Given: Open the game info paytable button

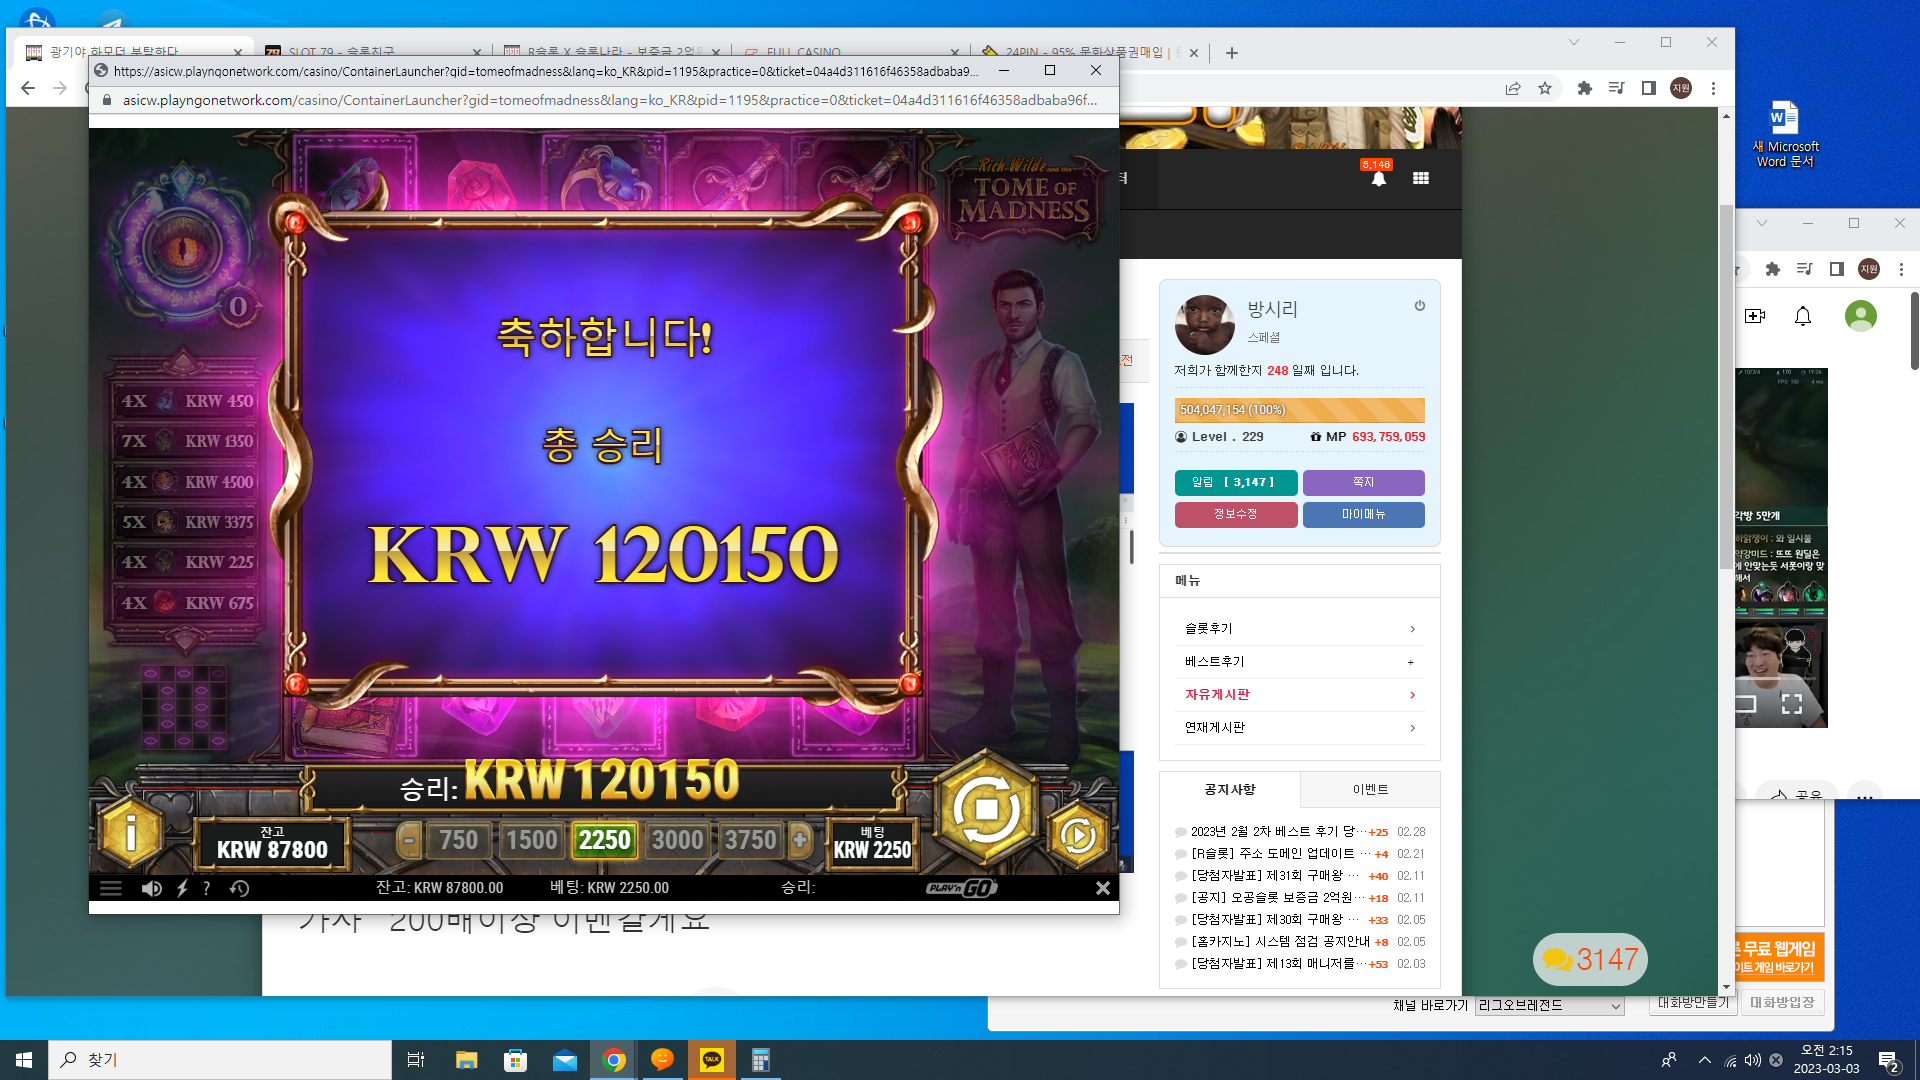Looking at the screenshot, I should 131,832.
